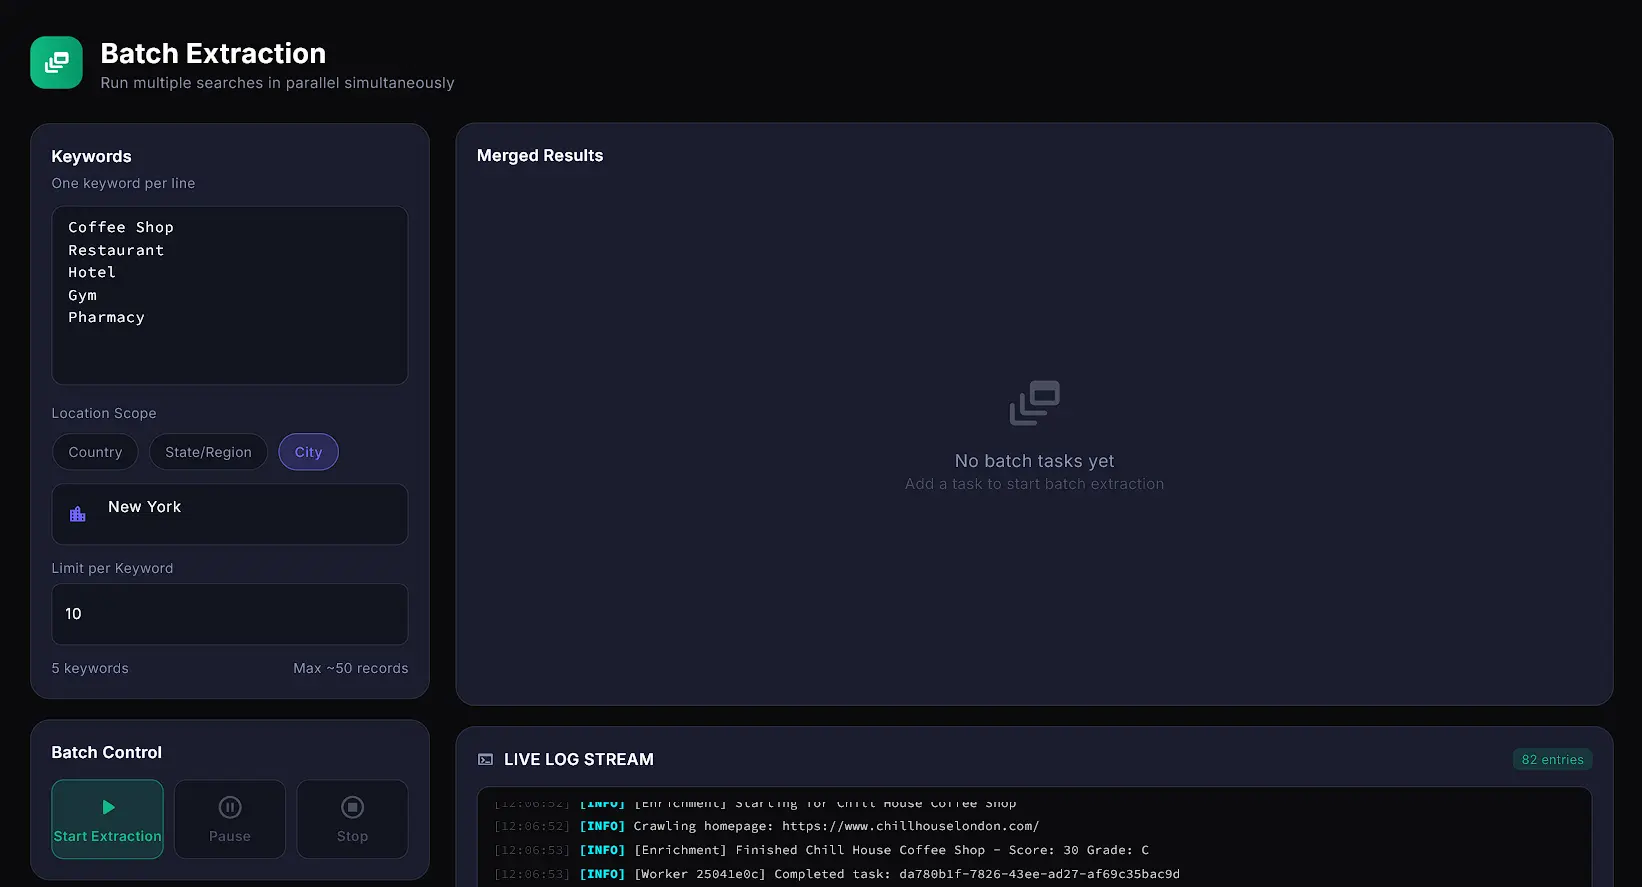Image resolution: width=1642 pixels, height=887 pixels.
Task: Click the log line with 'Score: 30 Grade: C'
Action: pos(822,850)
